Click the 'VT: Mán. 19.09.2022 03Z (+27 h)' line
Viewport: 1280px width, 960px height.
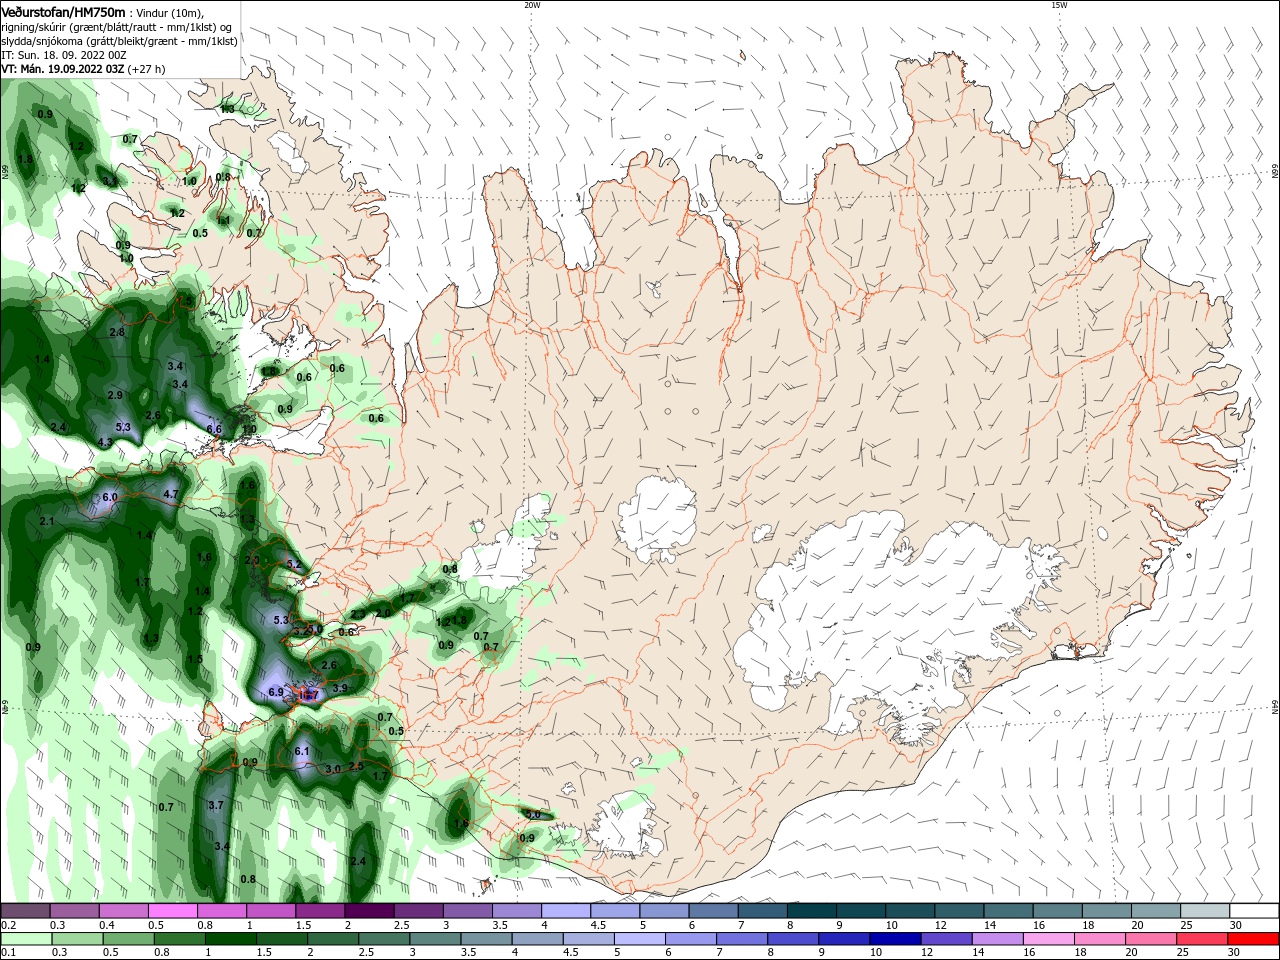click(83, 69)
